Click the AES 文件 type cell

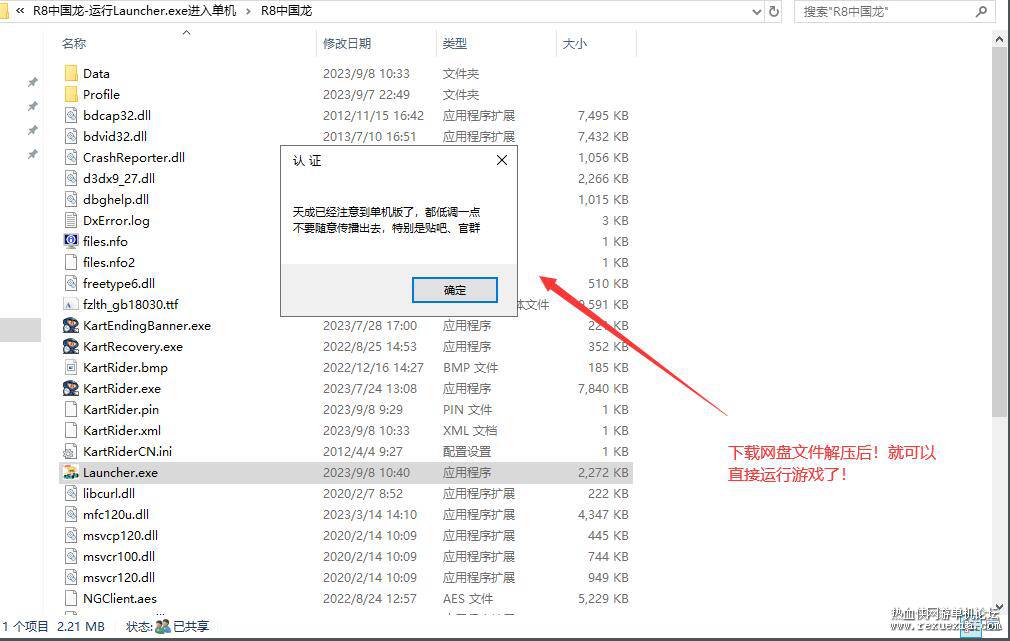468,598
